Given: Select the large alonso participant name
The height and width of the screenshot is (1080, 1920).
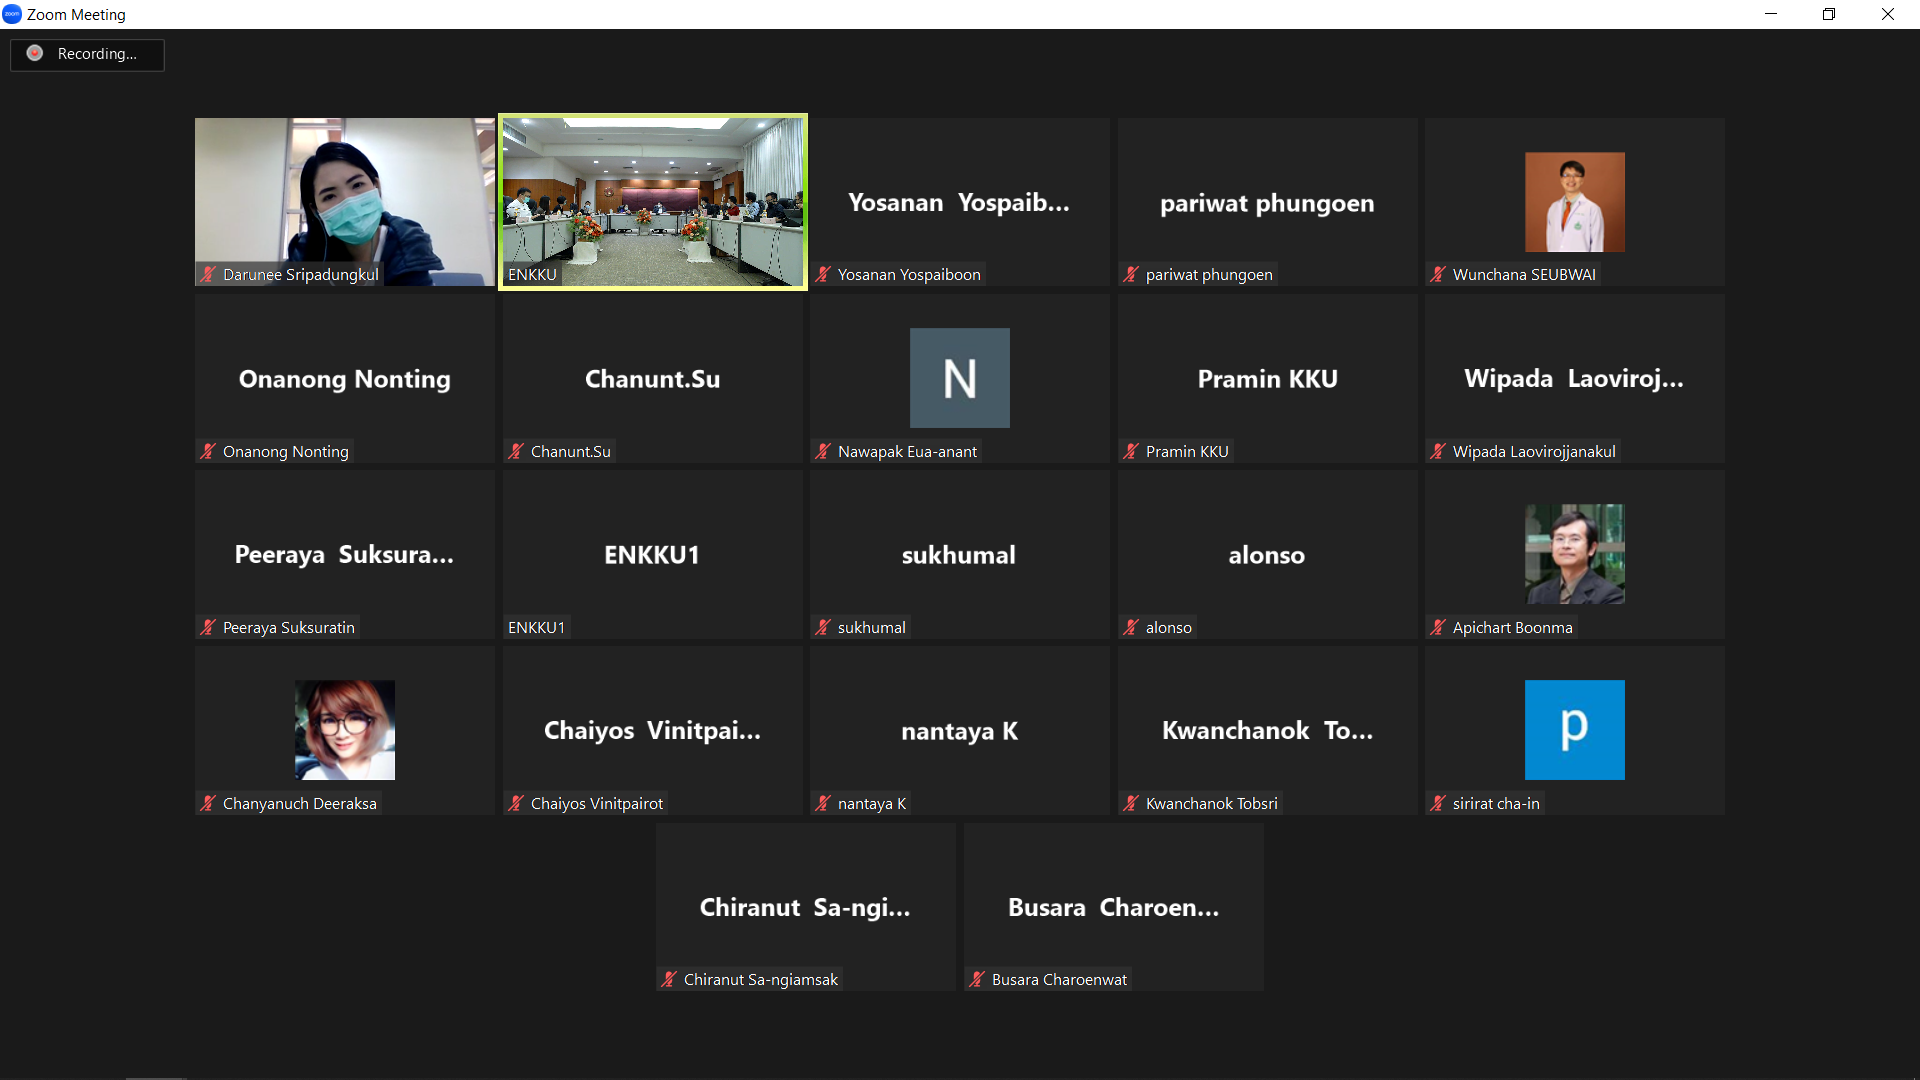Looking at the screenshot, I should click(x=1267, y=555).
